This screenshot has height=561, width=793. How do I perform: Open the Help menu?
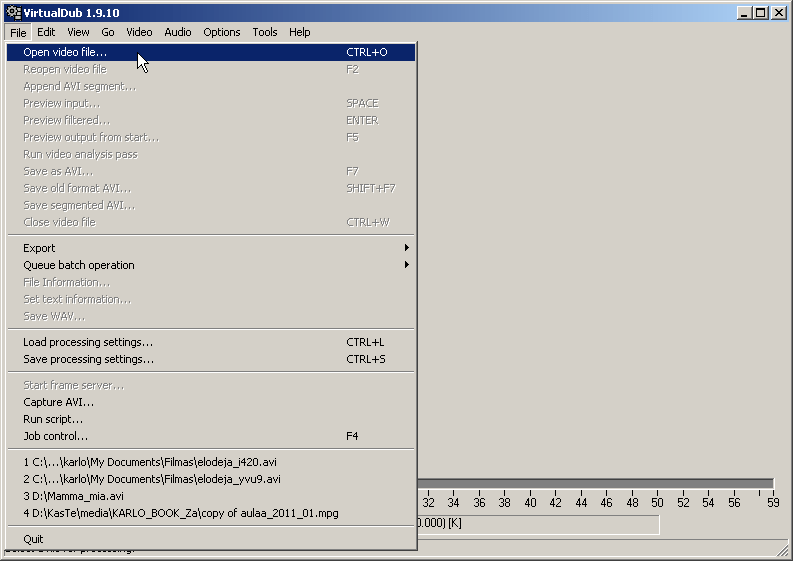click(299, 32)
